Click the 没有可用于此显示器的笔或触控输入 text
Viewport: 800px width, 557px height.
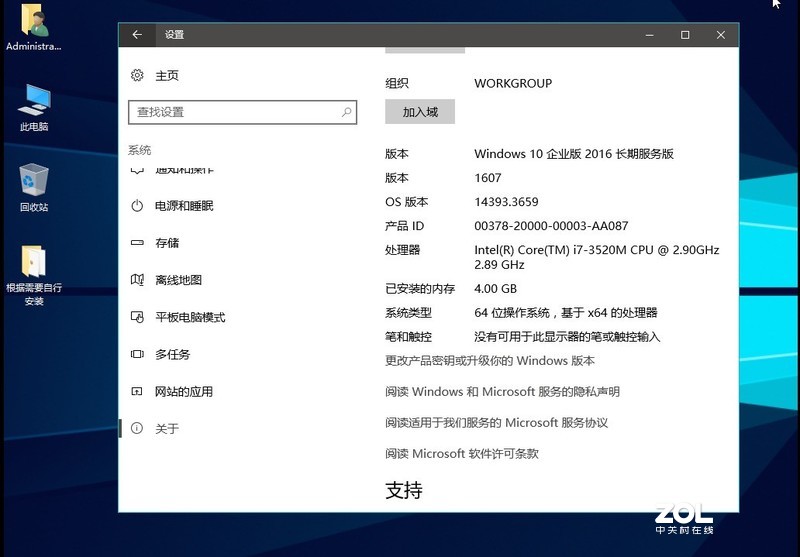[567, 337]
